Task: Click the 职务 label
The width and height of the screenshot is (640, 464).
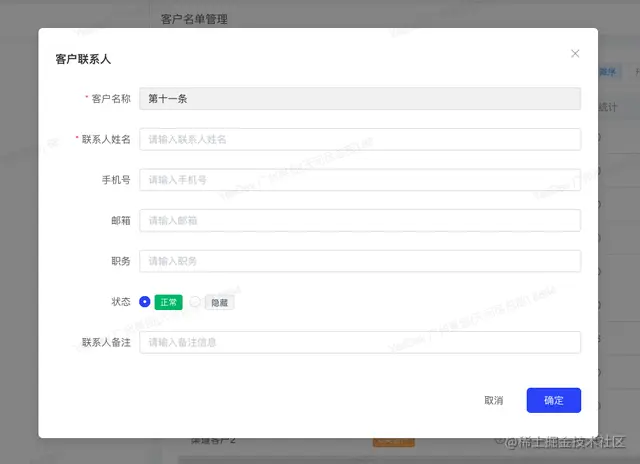Action: point(121,261)
